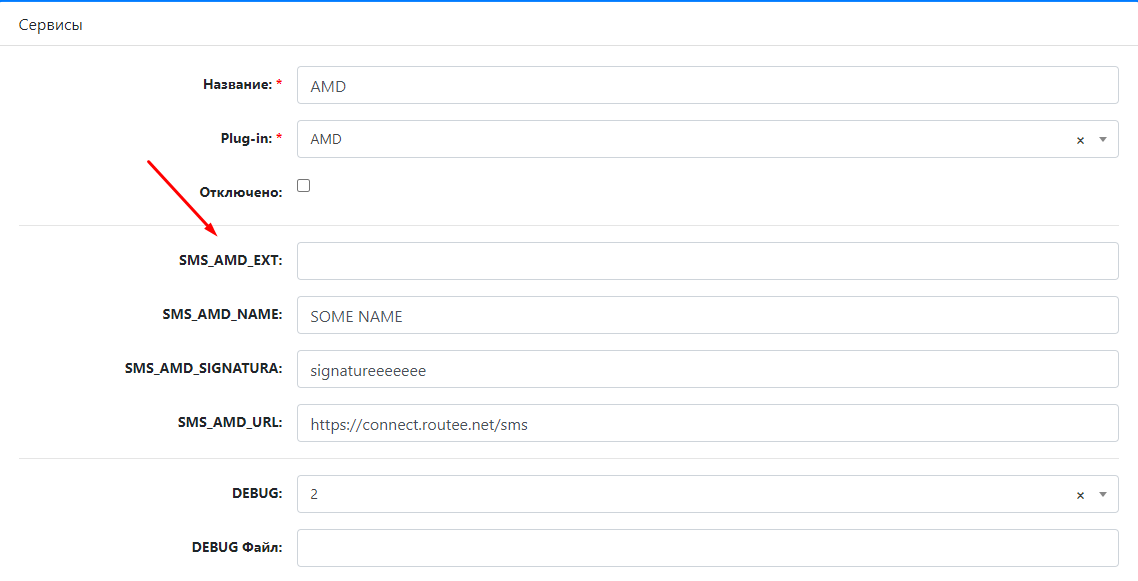The width and height of the screenshot is (1138, 581).
Task: Click the SMS_AMD_URL label
Action: coord(230,422)
